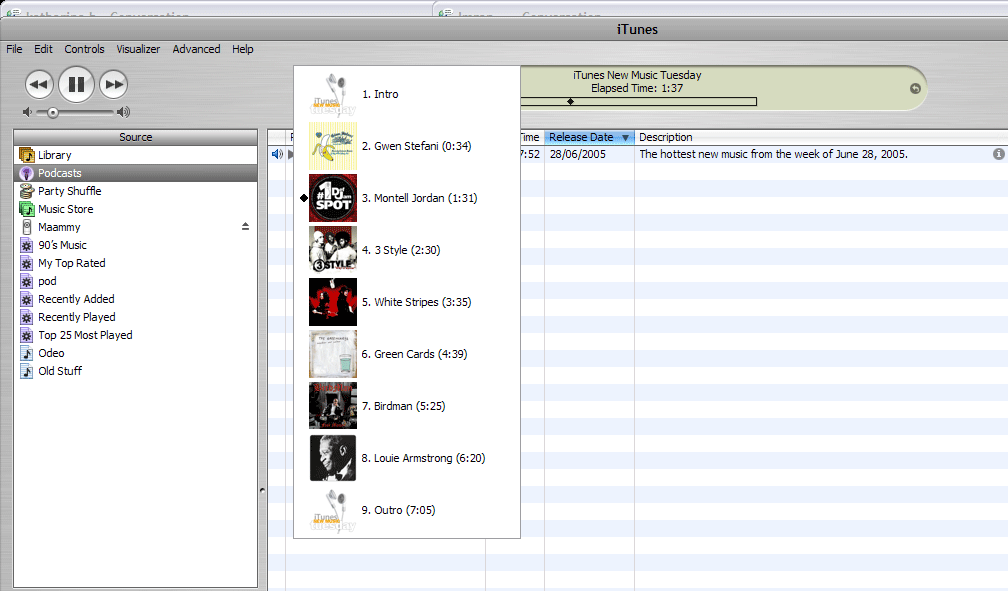Jump to chapter 1. Intro
The height and width of the screenshot is (591, 1008).
pos(407,94)
